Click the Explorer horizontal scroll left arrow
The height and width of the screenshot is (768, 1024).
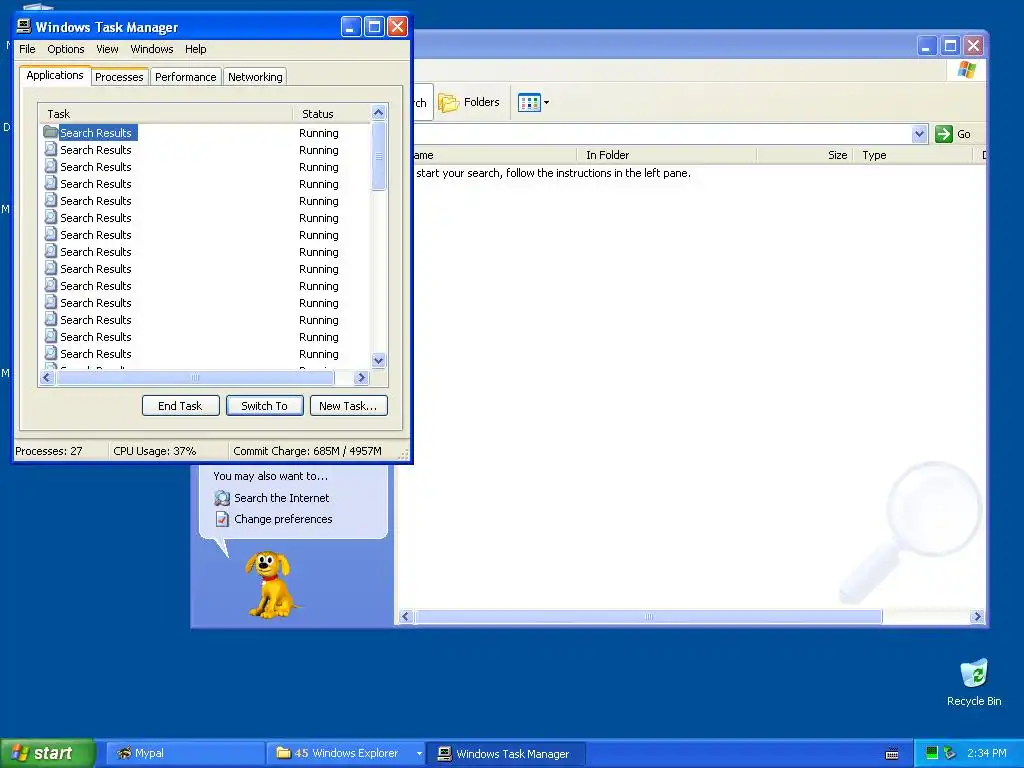click(x=406, y=616)
